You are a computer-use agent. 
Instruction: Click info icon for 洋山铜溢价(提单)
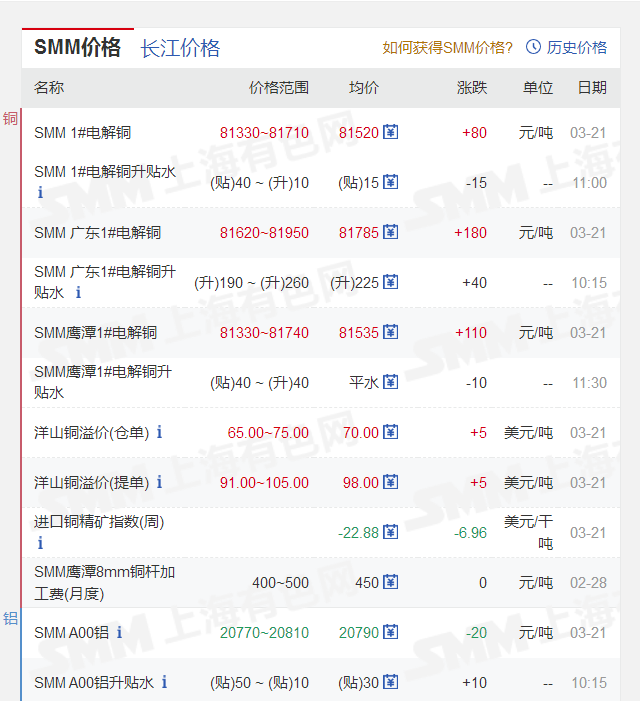click(x=159, y=482)
